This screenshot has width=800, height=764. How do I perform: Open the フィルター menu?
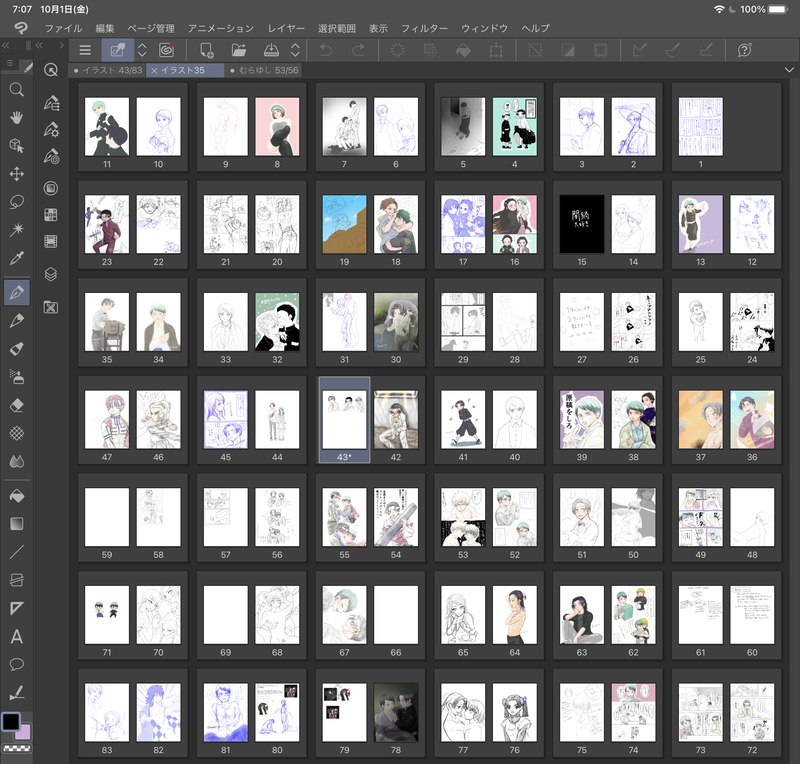tap(424, 29)
